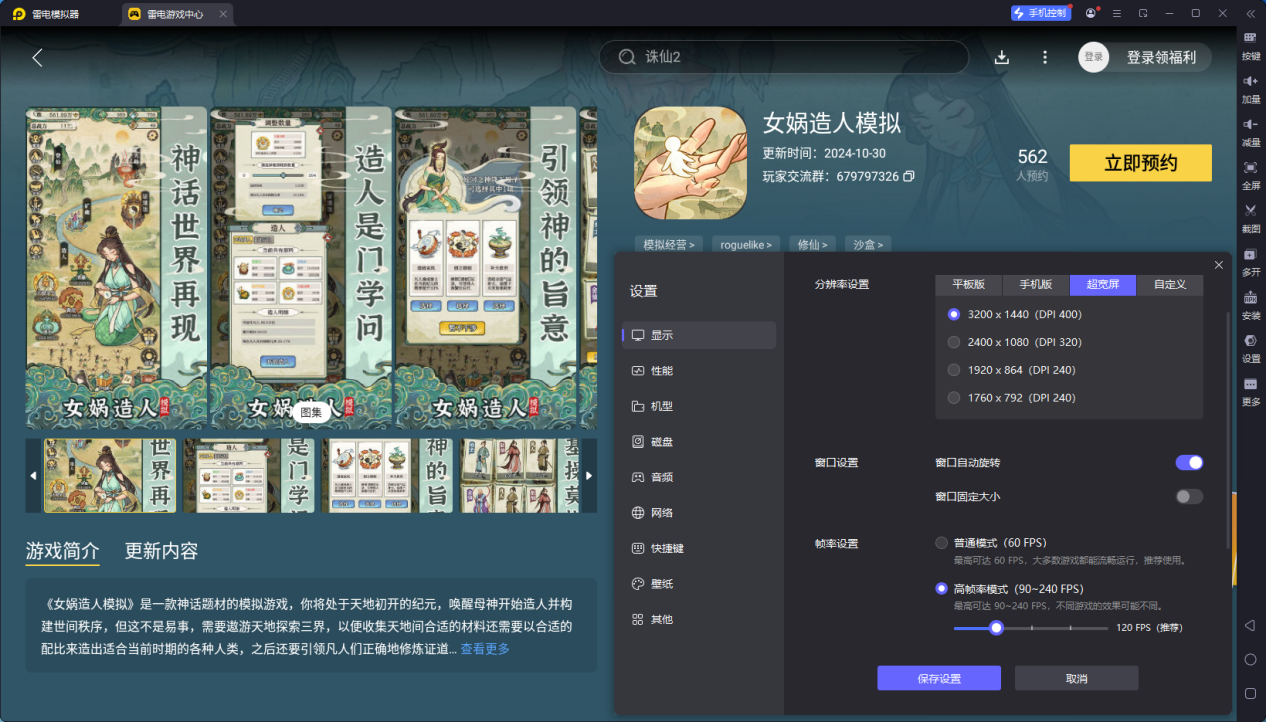
Task: Toggle 窗口自动旋转 switch
Action: 1189,463
